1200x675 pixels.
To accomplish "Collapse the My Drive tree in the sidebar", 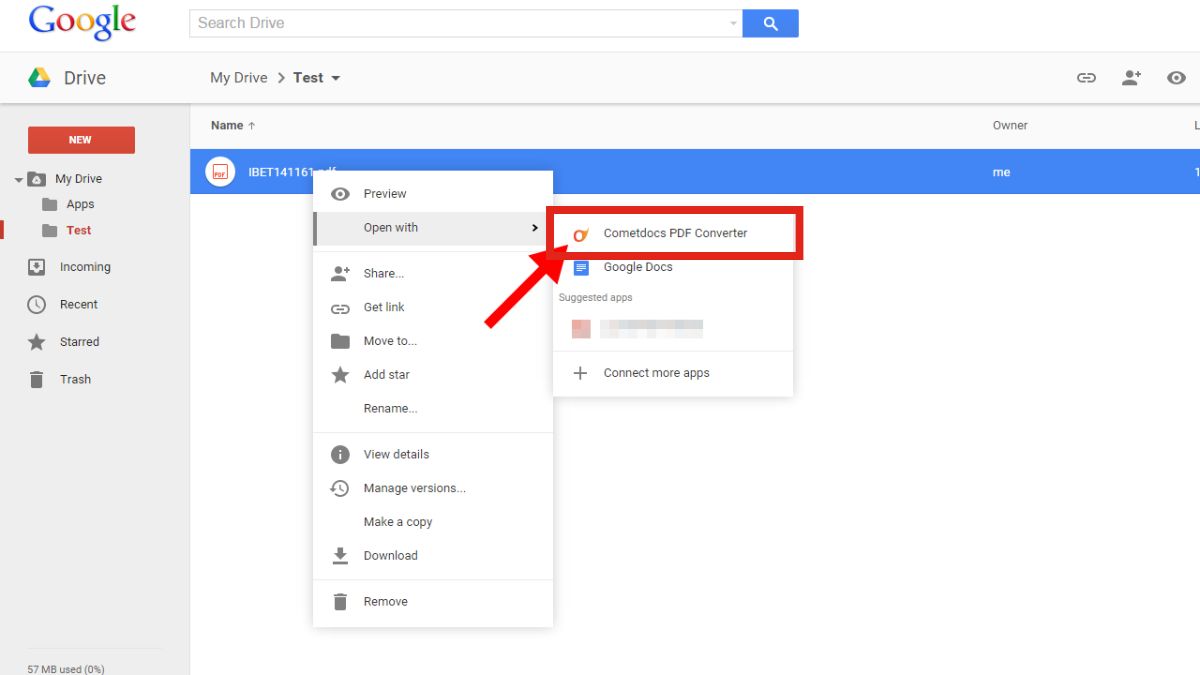I will click(x=16, y=178).
